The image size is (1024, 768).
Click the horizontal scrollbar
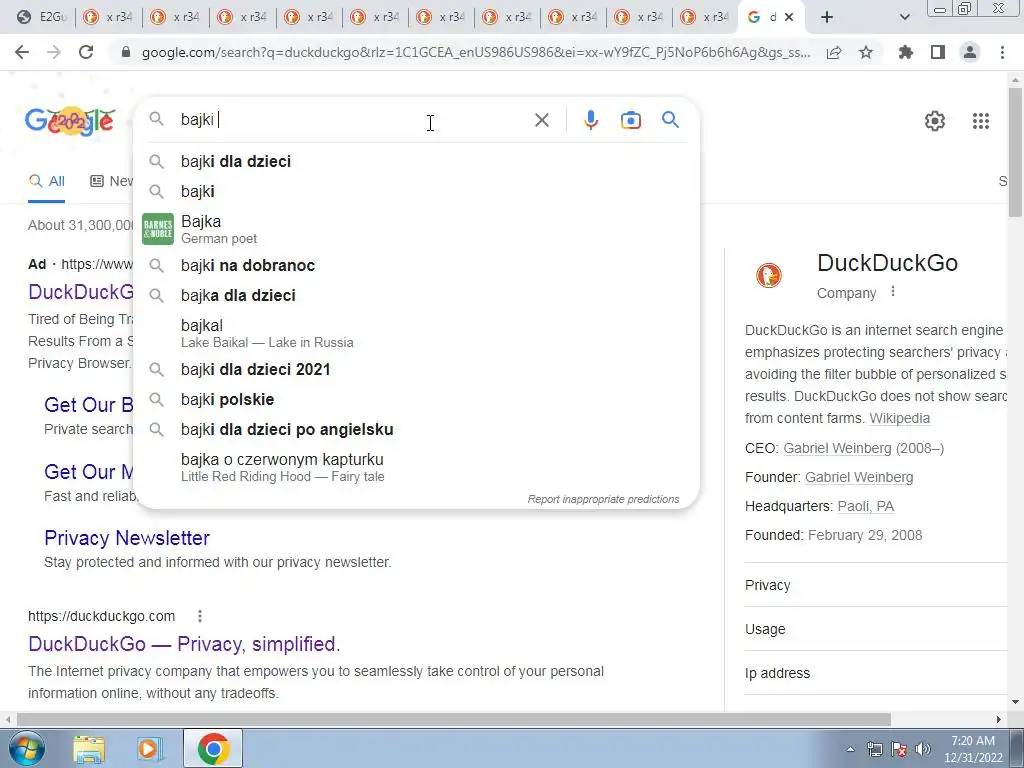pos(453,719)
